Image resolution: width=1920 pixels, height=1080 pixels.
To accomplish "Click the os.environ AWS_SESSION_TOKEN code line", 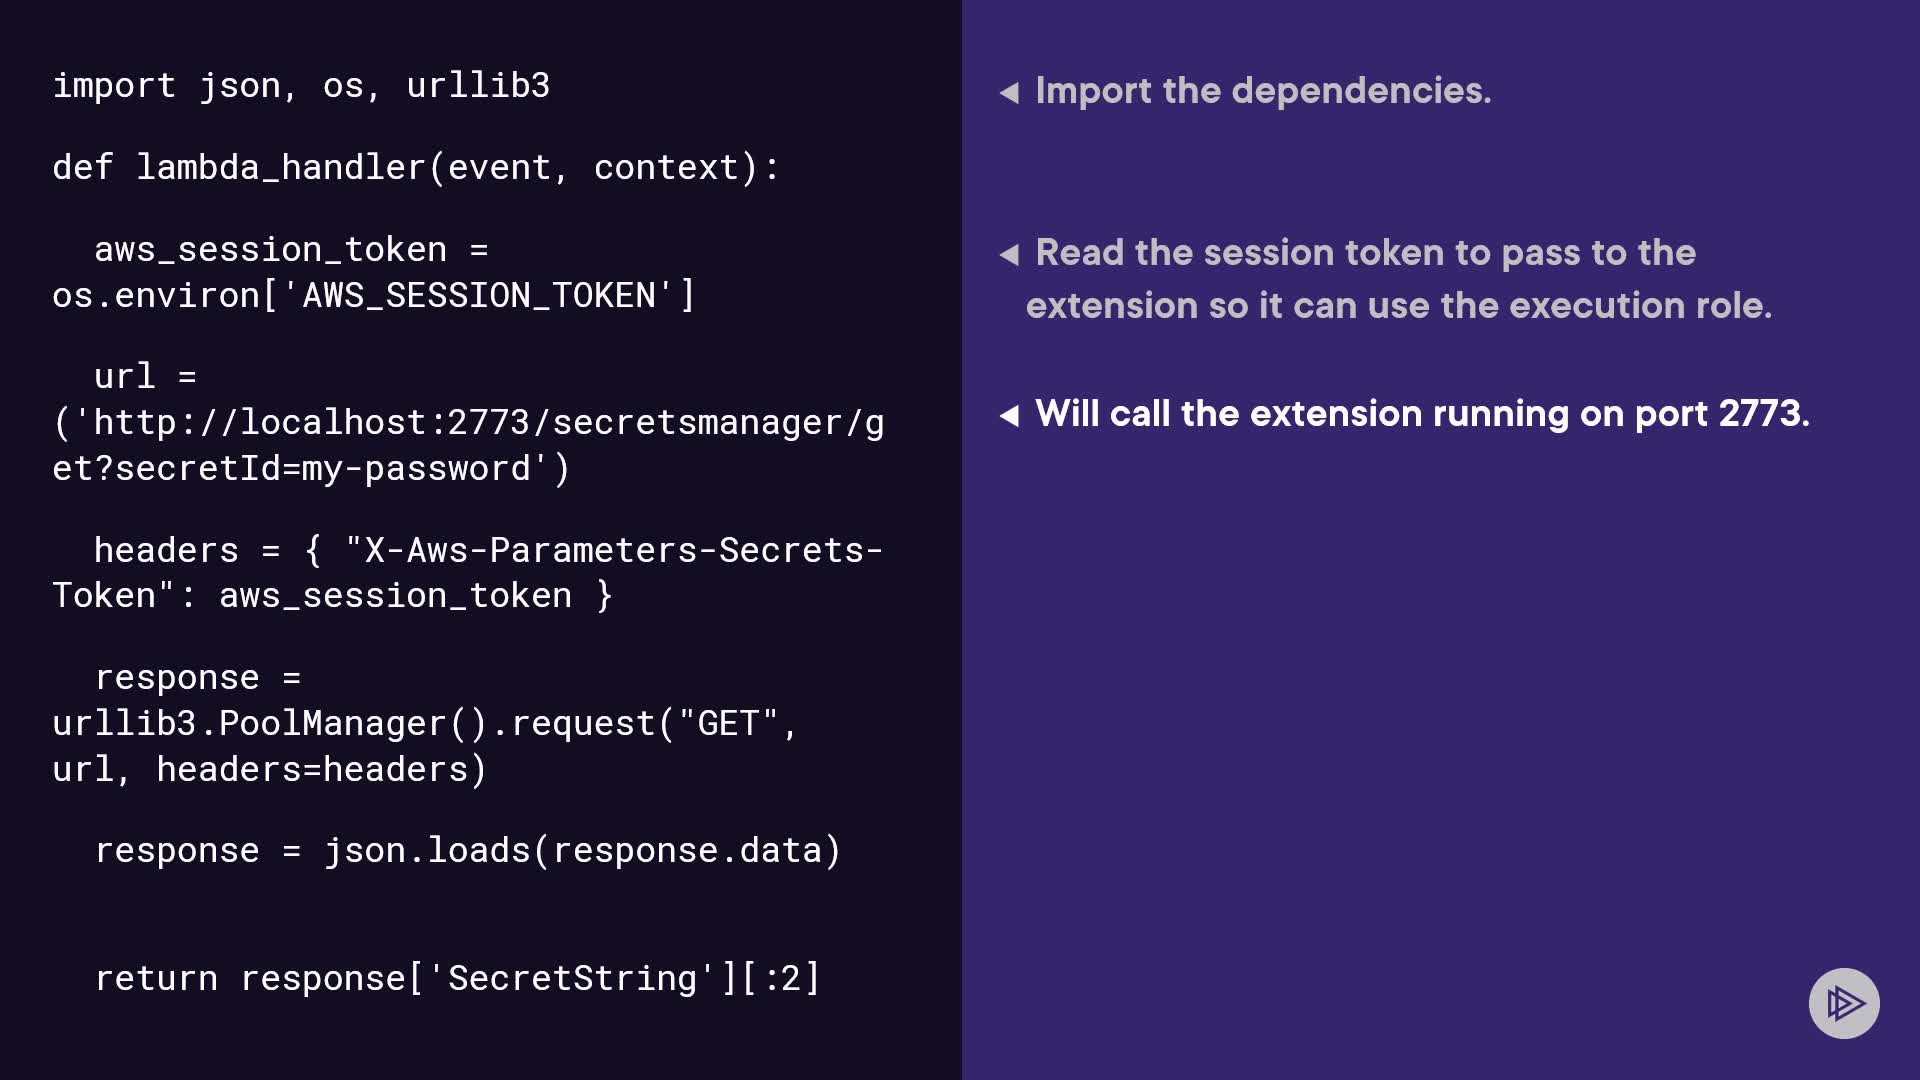I will (x=373, y=296).
